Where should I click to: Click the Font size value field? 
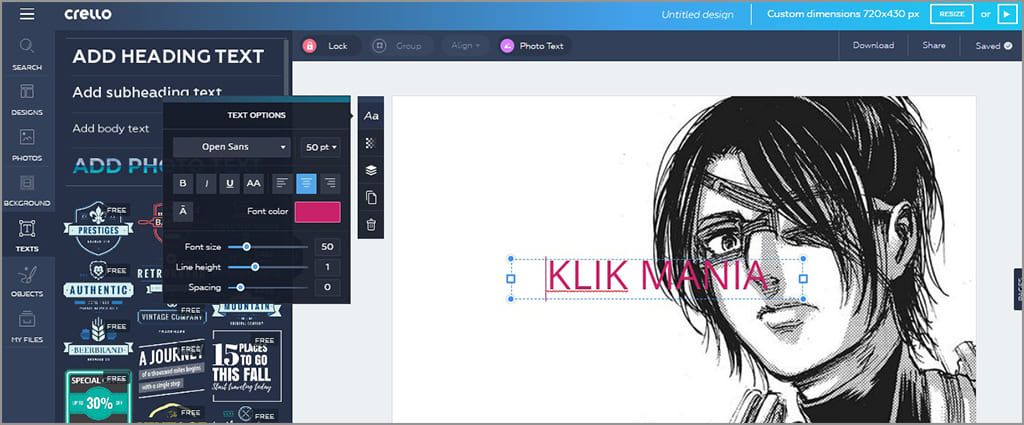click(327, 247)
